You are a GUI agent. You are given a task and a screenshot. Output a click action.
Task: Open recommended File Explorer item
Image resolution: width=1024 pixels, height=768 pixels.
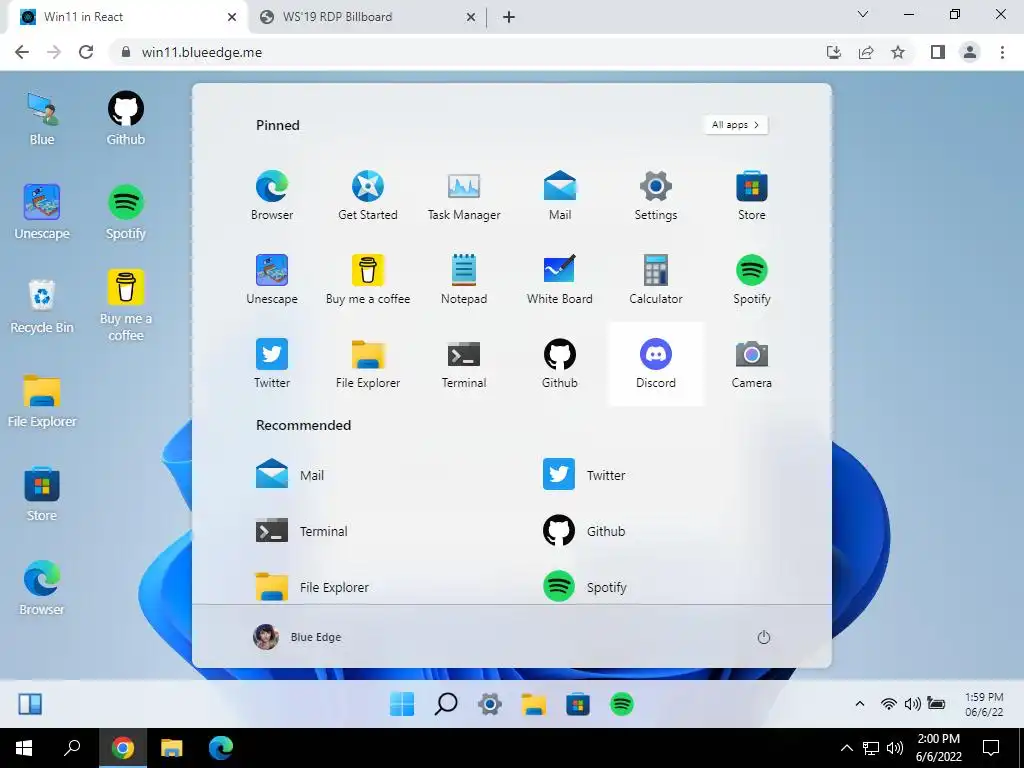(312, 586)
